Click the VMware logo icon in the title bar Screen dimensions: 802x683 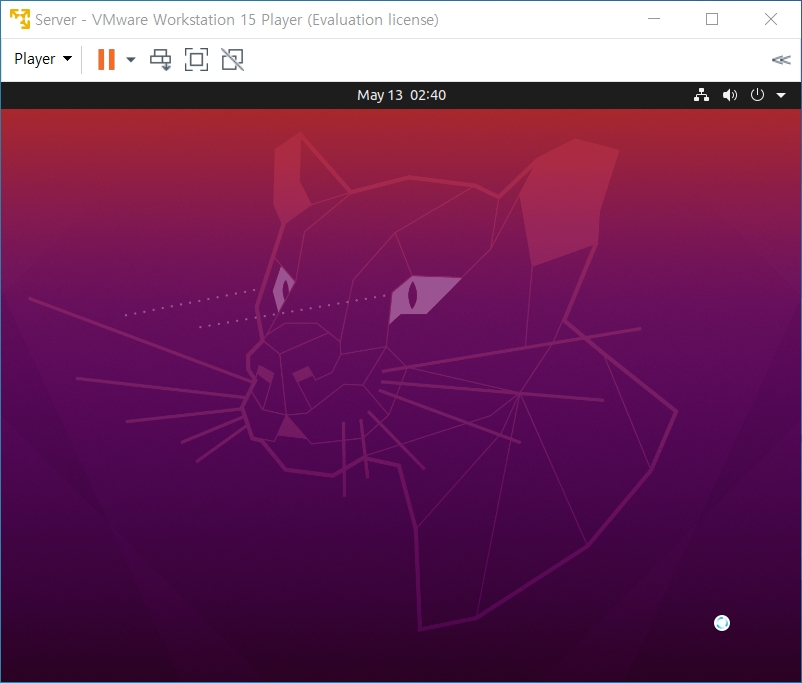[x=20, y=19]
